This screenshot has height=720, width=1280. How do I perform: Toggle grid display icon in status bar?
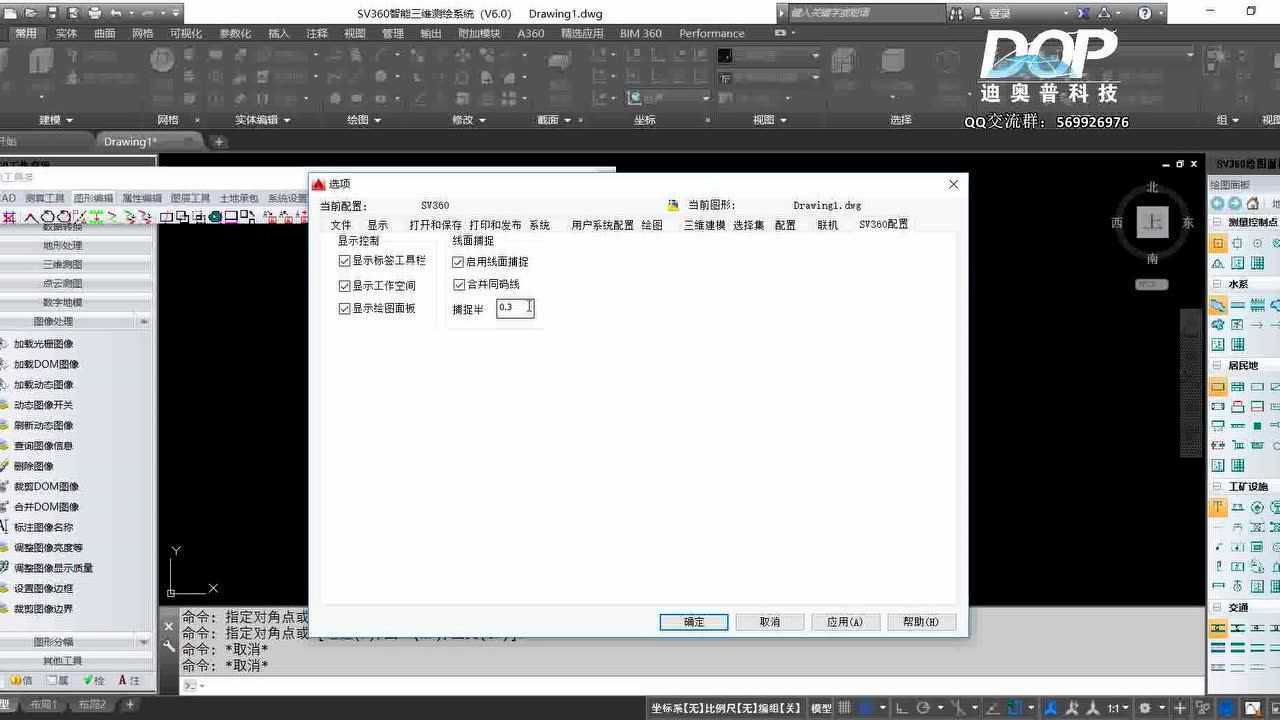point(845,708)
